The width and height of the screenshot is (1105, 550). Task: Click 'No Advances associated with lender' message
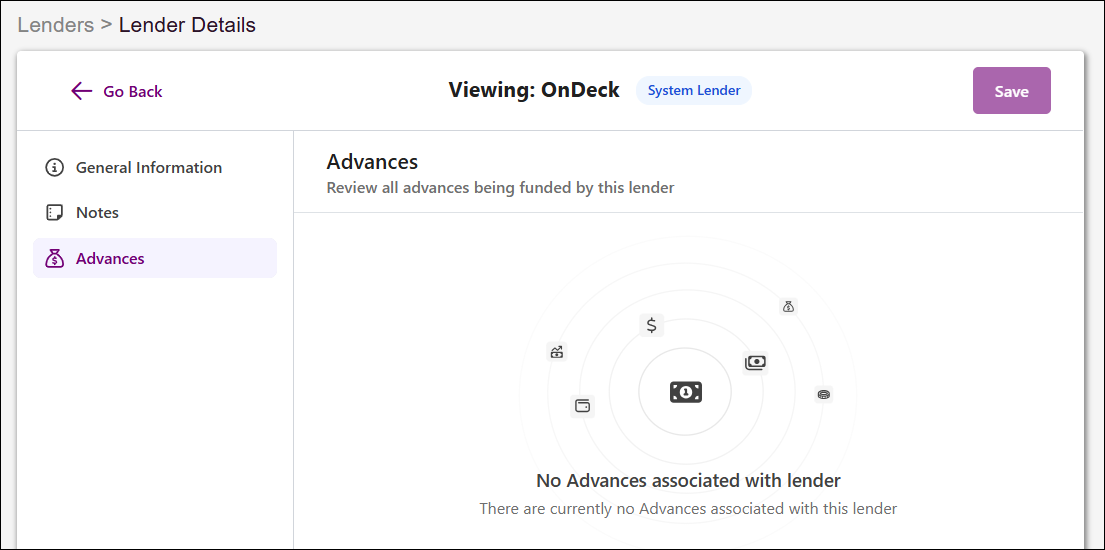coord(689,481)
